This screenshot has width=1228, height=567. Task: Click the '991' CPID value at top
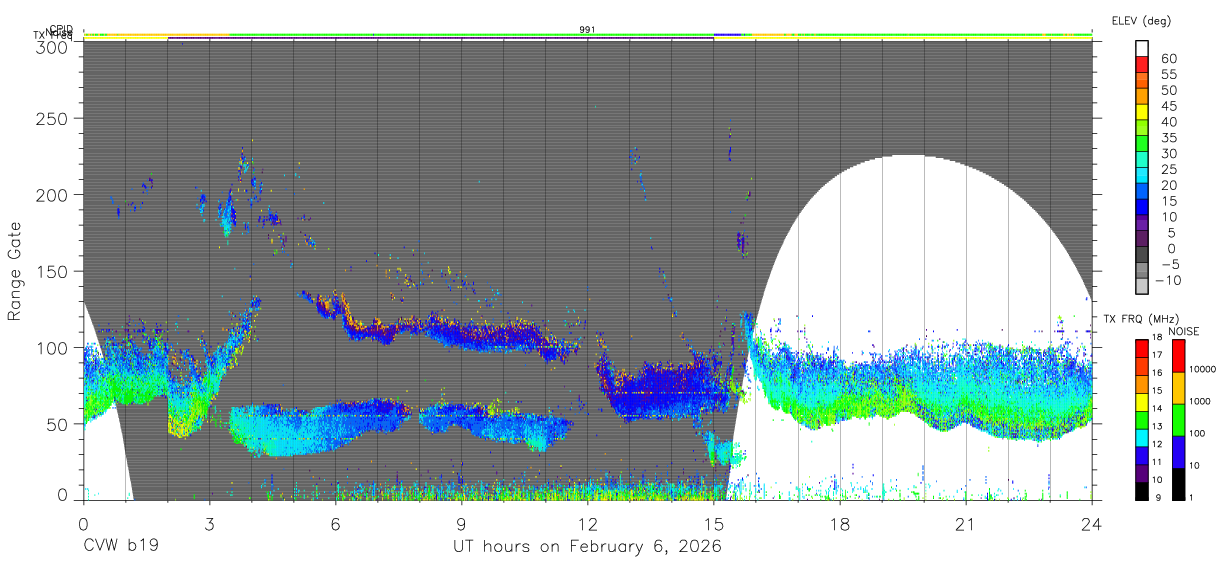pyautogui.click(x=588, y=29)
